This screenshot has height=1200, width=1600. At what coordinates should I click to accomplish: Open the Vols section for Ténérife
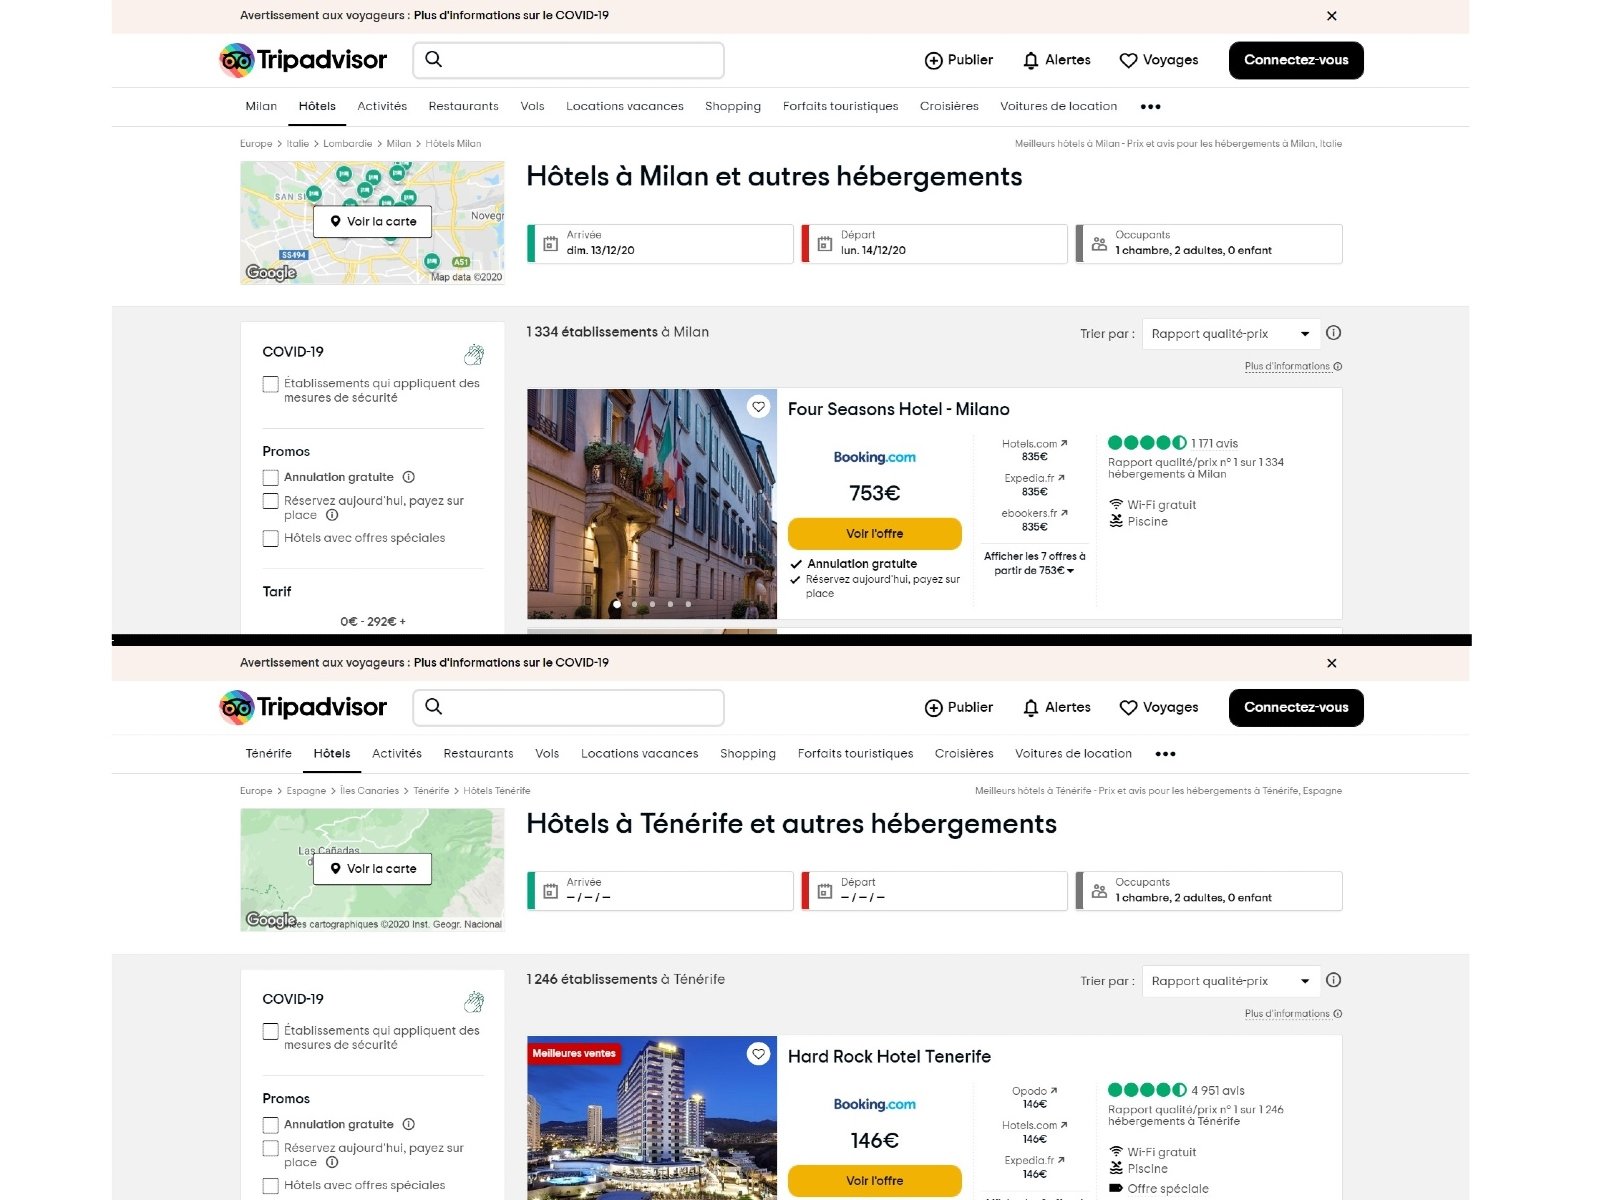(546, 753)
